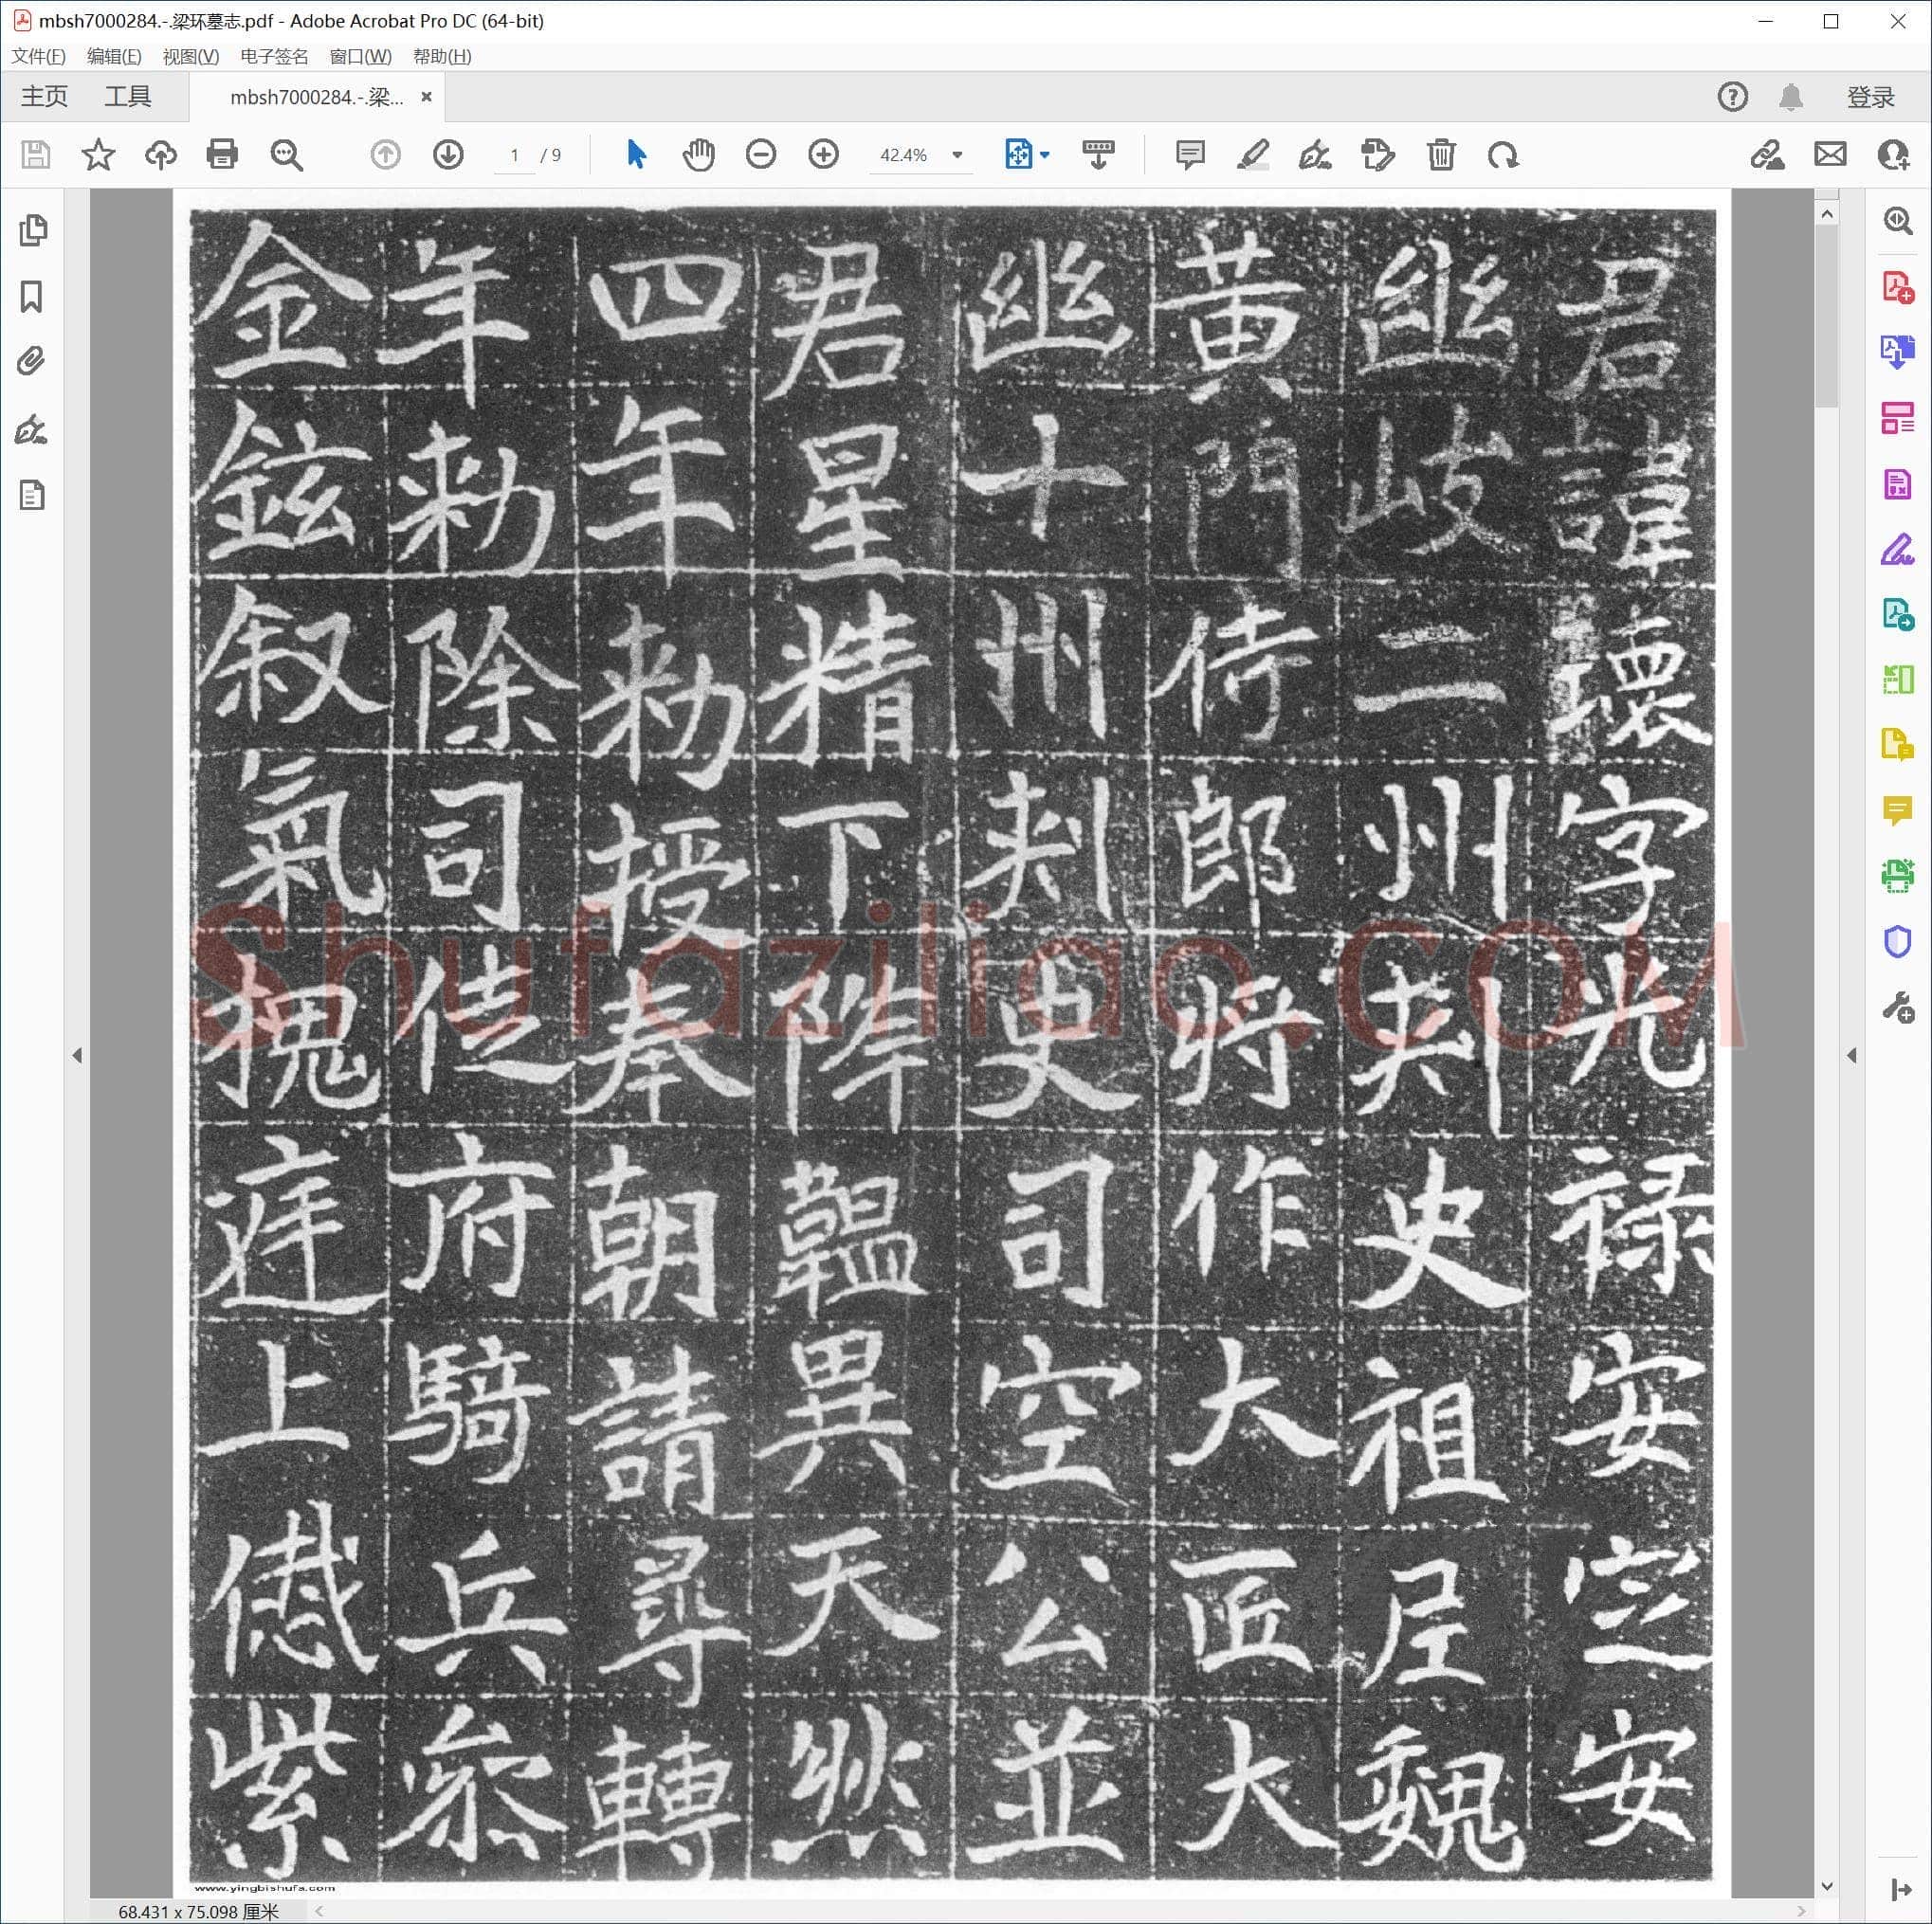This screenshot has height=1924, width=1932.
Task: Click scroll down arrow on vertical scrollbar
Action: pos(1827,1886)
